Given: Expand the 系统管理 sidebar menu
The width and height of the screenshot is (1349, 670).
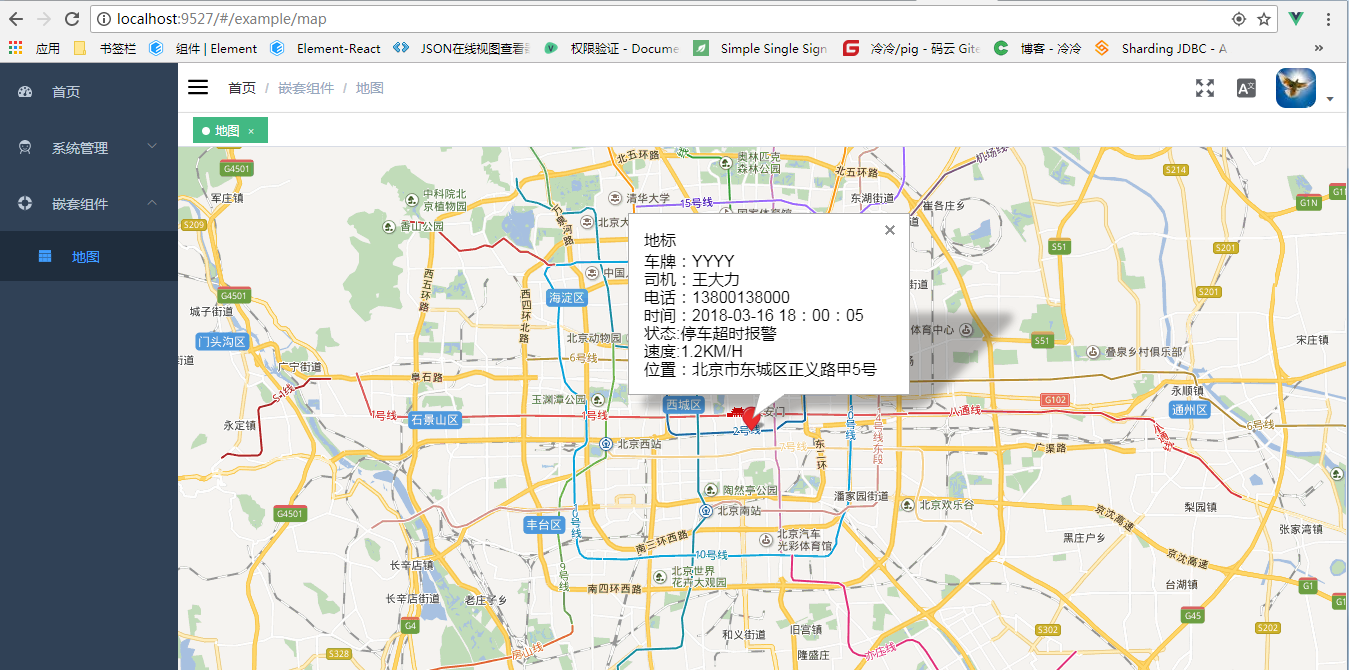Looking at the screenshot, I should click(89, 148).
